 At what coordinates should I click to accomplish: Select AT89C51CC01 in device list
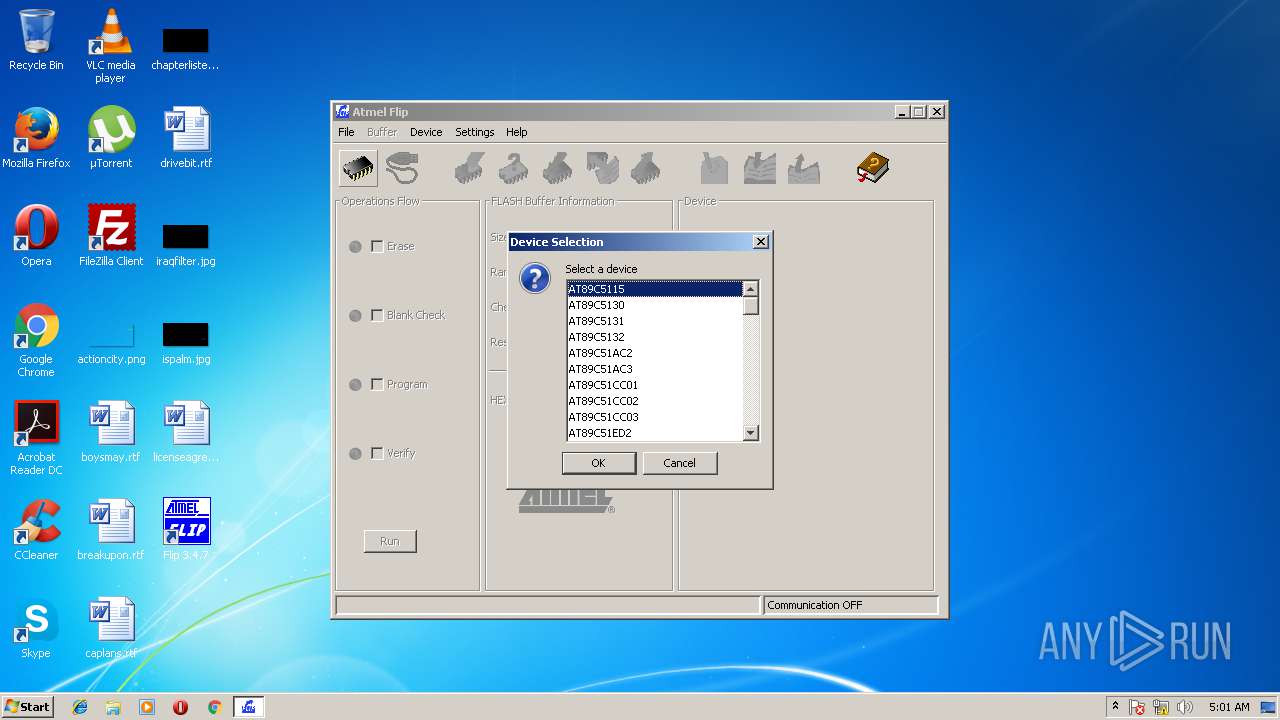pyautogui.click(x=655, y=385)
